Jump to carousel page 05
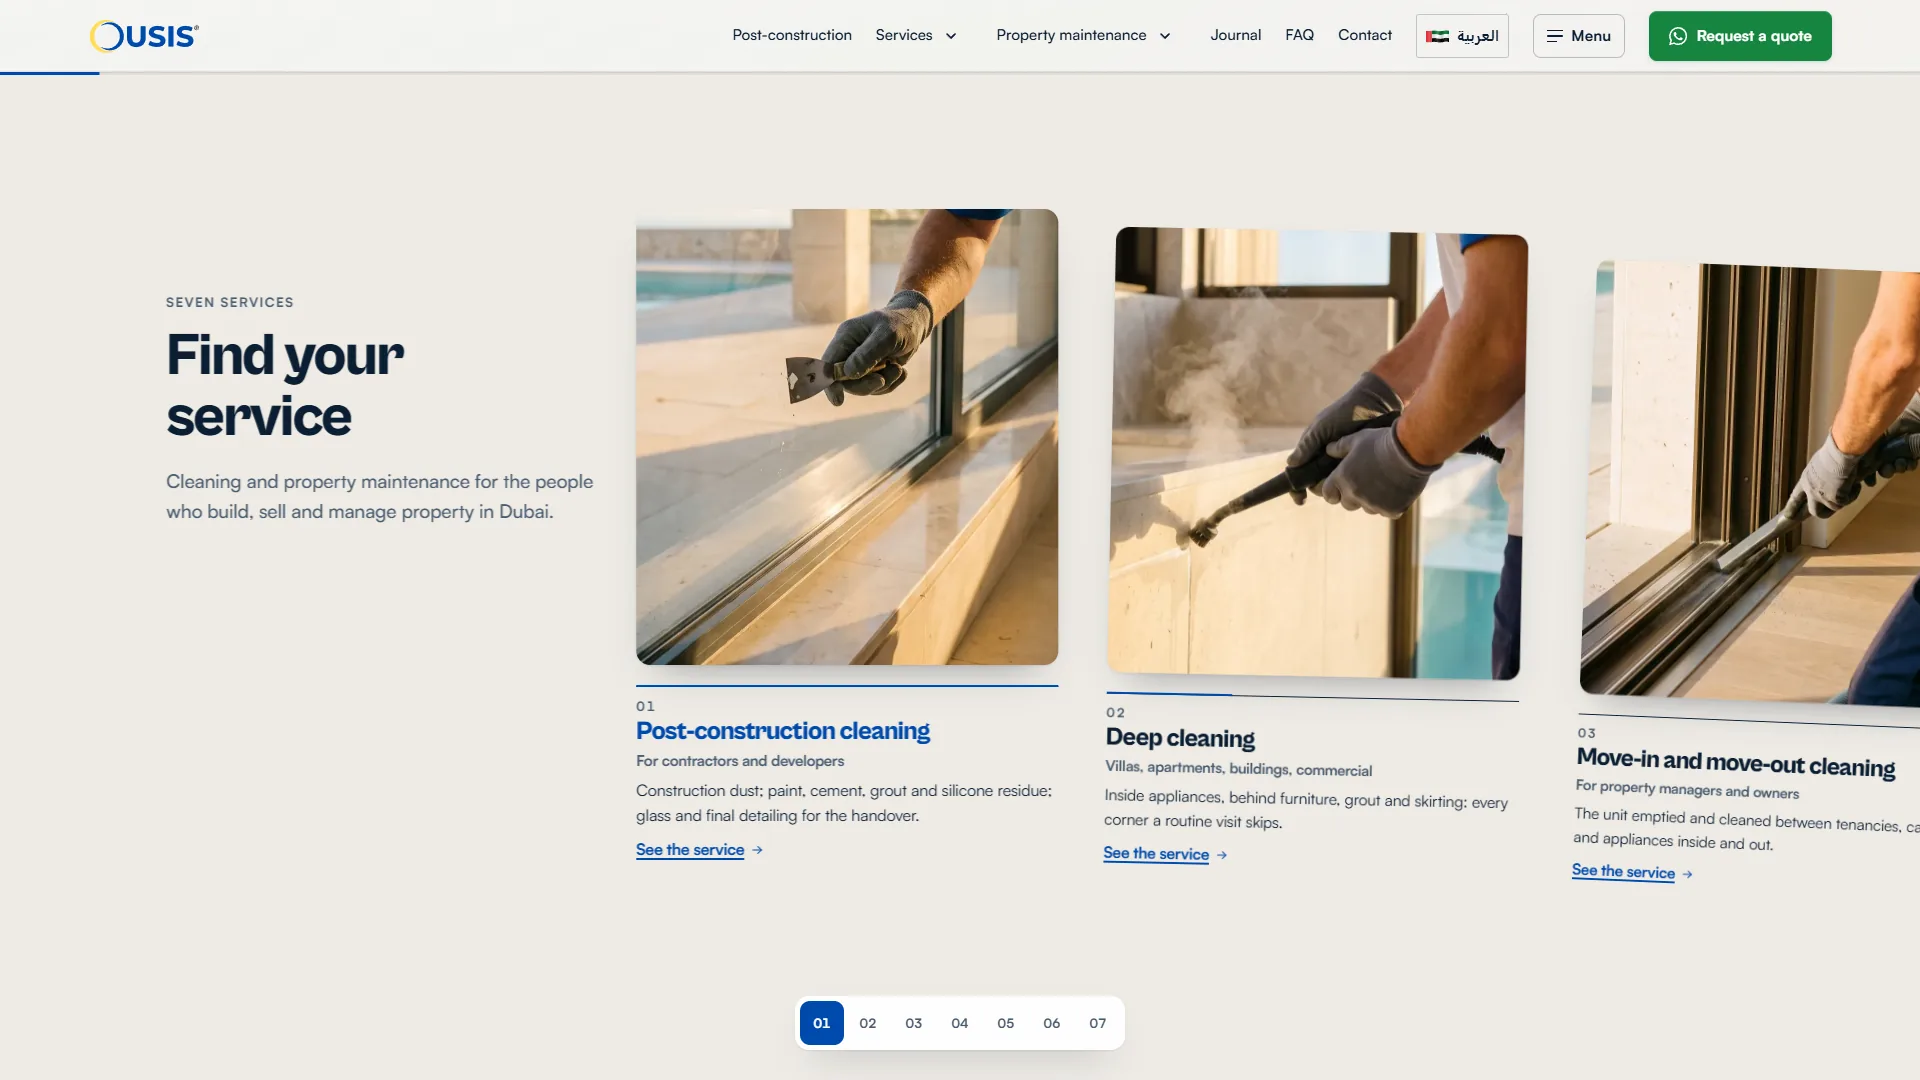 coord(1006,1023)
